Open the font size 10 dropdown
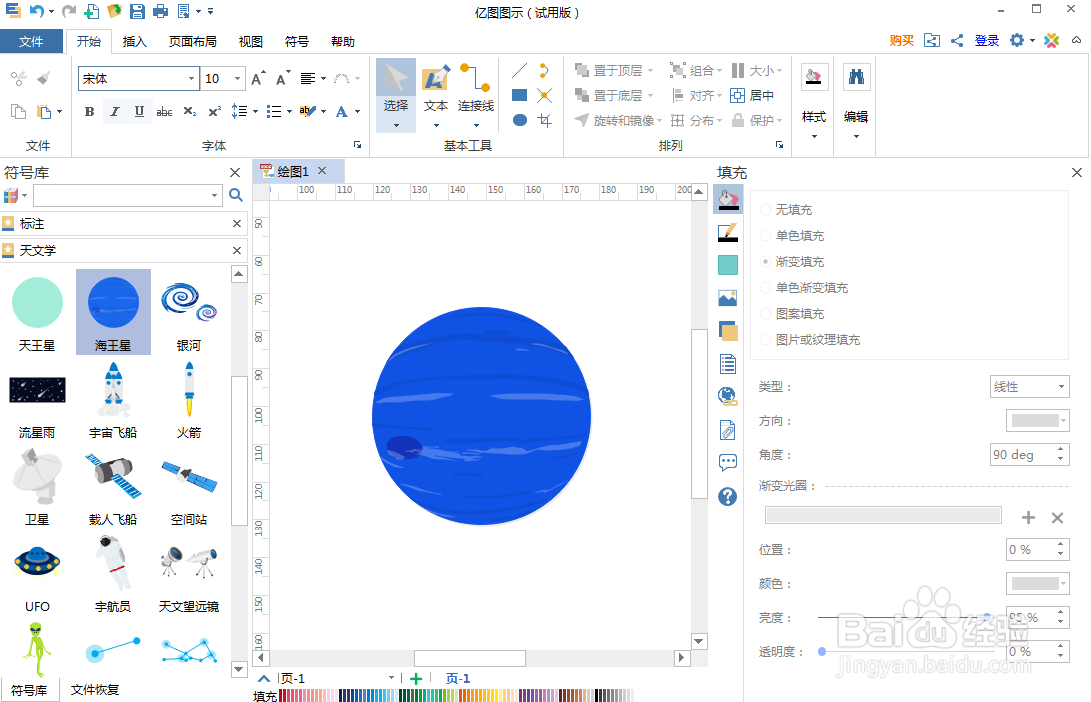Image resolution: width=1091 pixels, height=702 pixels. pyautogui.click(x=237, y=79)
